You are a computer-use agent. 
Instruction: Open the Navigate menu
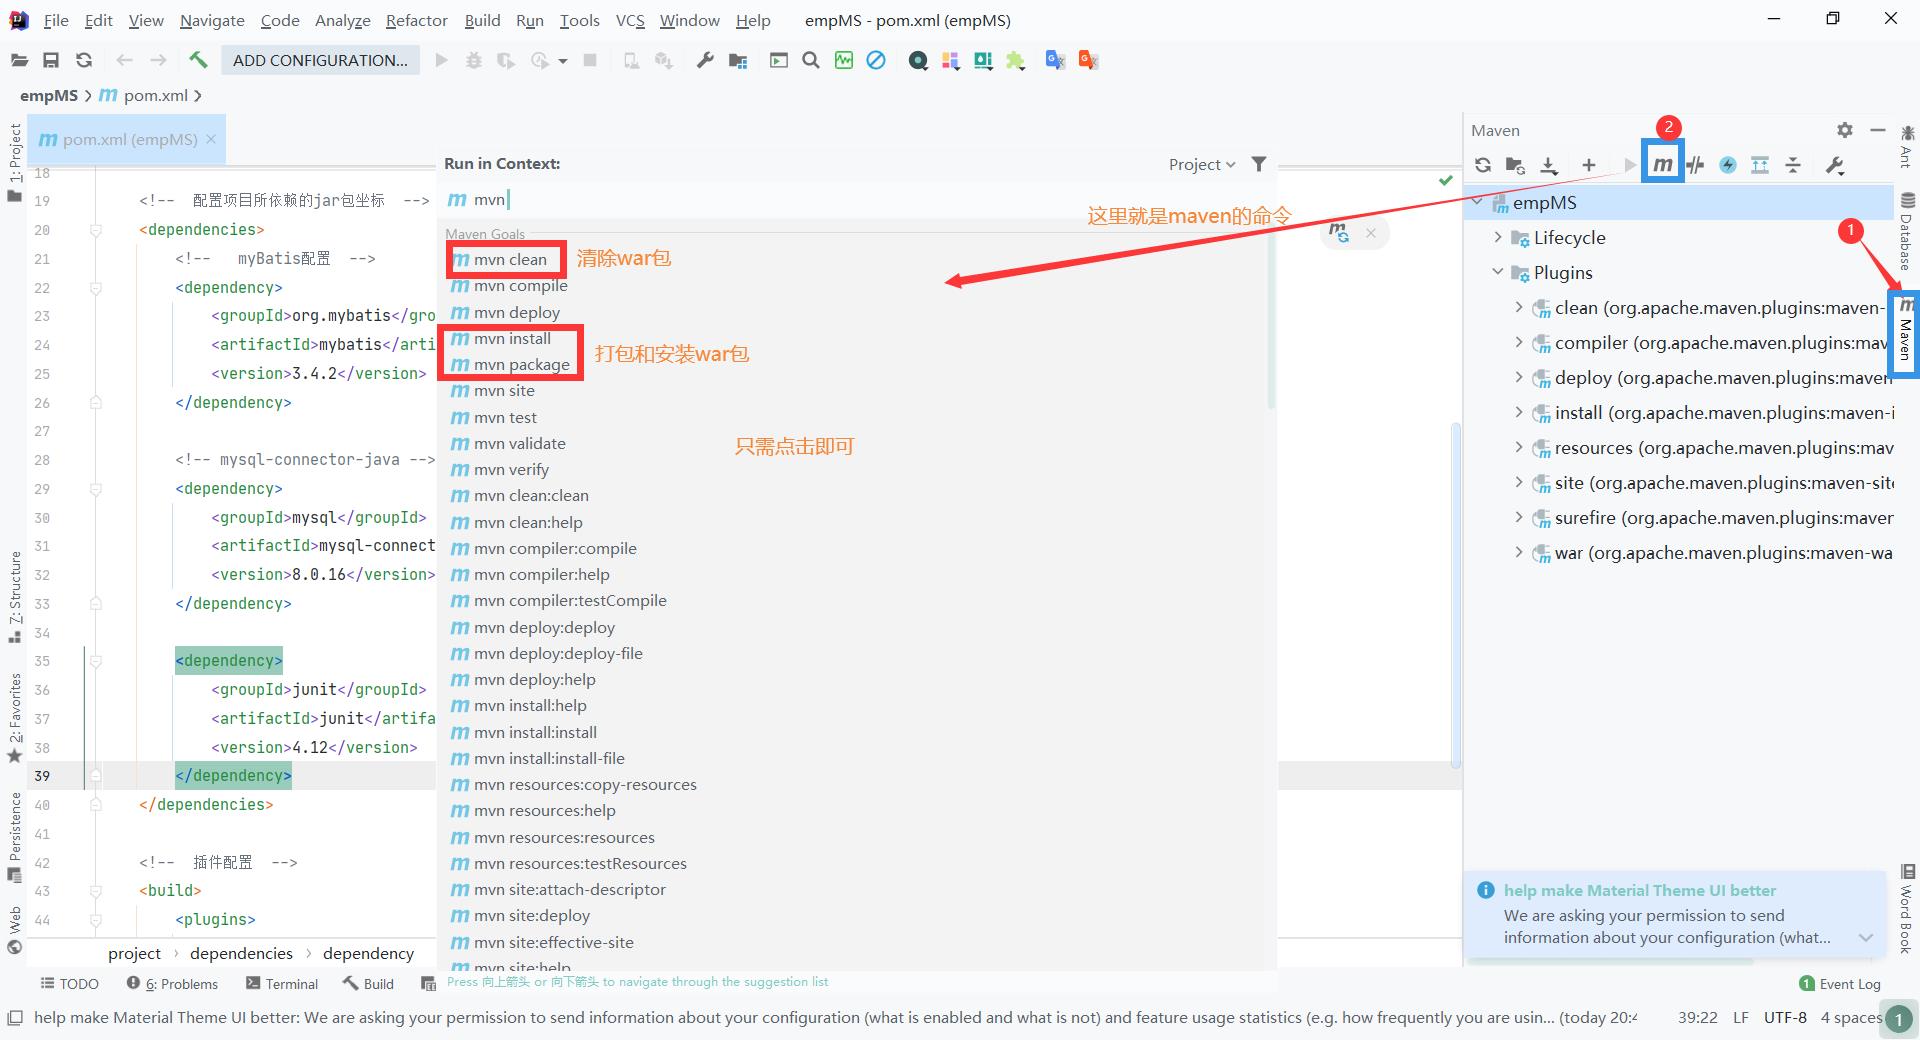click(212, 20)
